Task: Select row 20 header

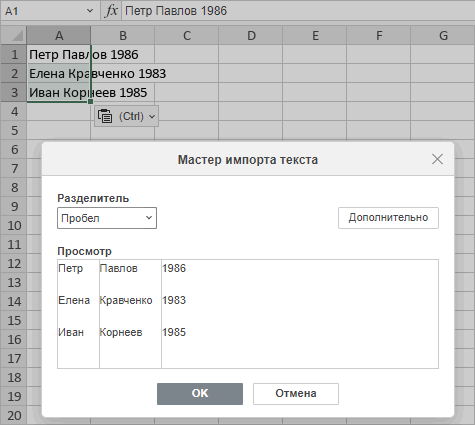Action: tap(14, 416)
